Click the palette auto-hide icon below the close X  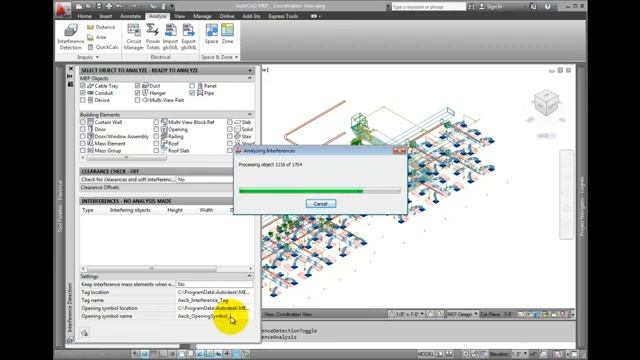pyautogui.click(x=70, y=76)
